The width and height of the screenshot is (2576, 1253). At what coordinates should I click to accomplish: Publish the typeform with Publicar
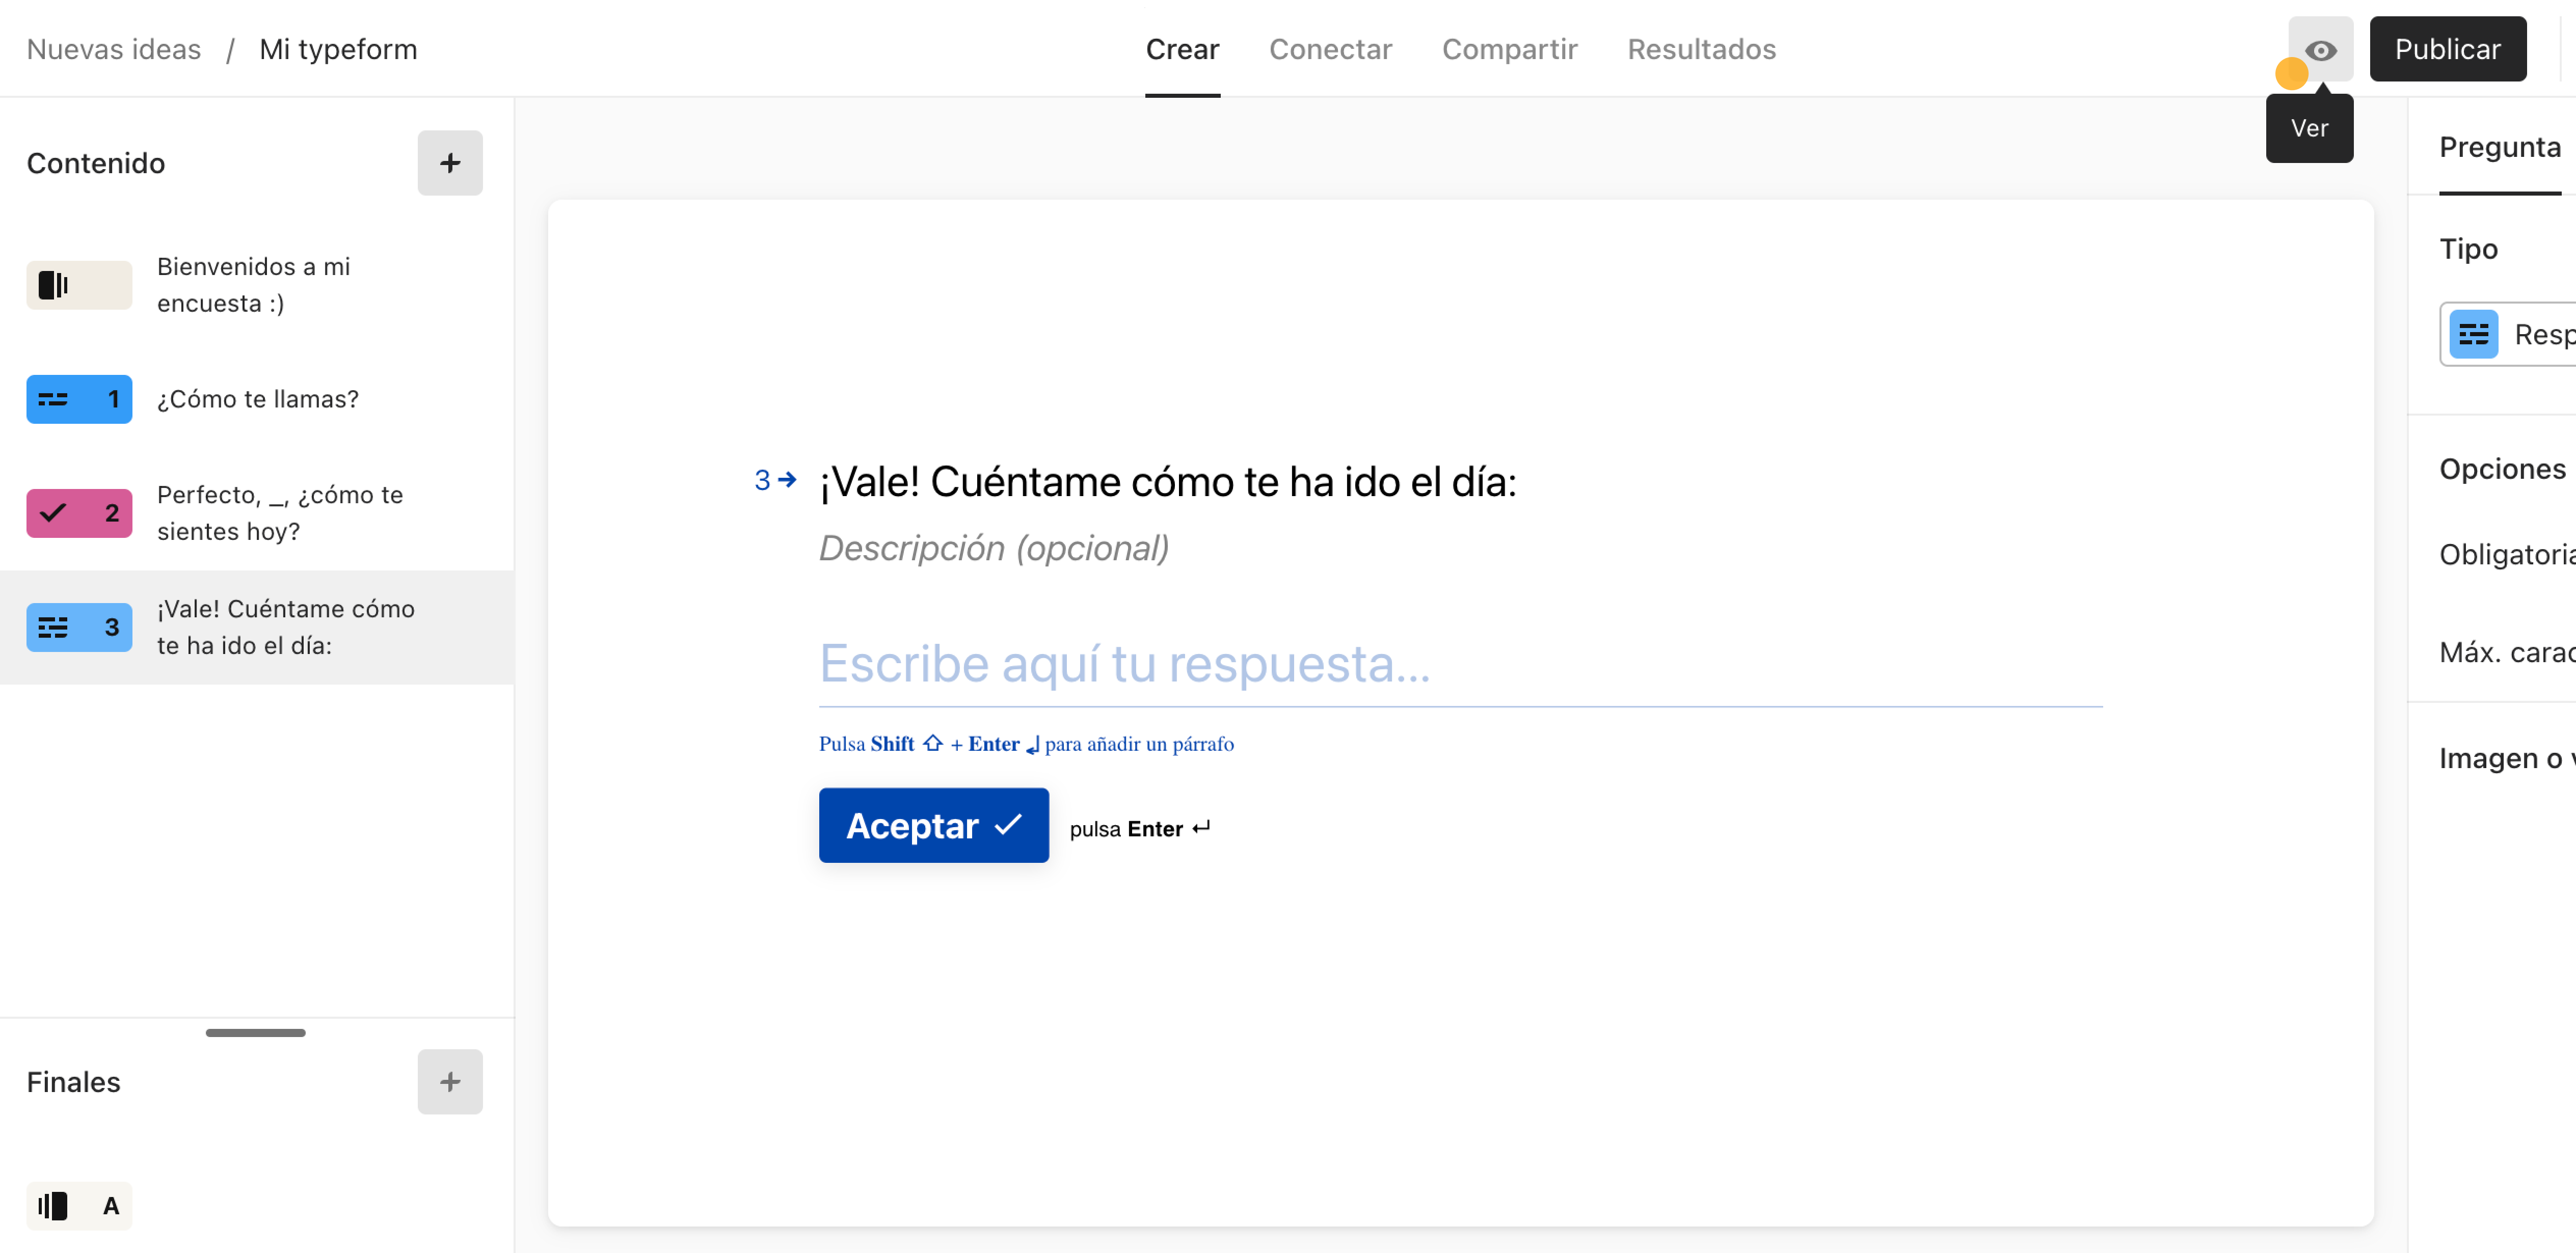tap(2447, 49)
